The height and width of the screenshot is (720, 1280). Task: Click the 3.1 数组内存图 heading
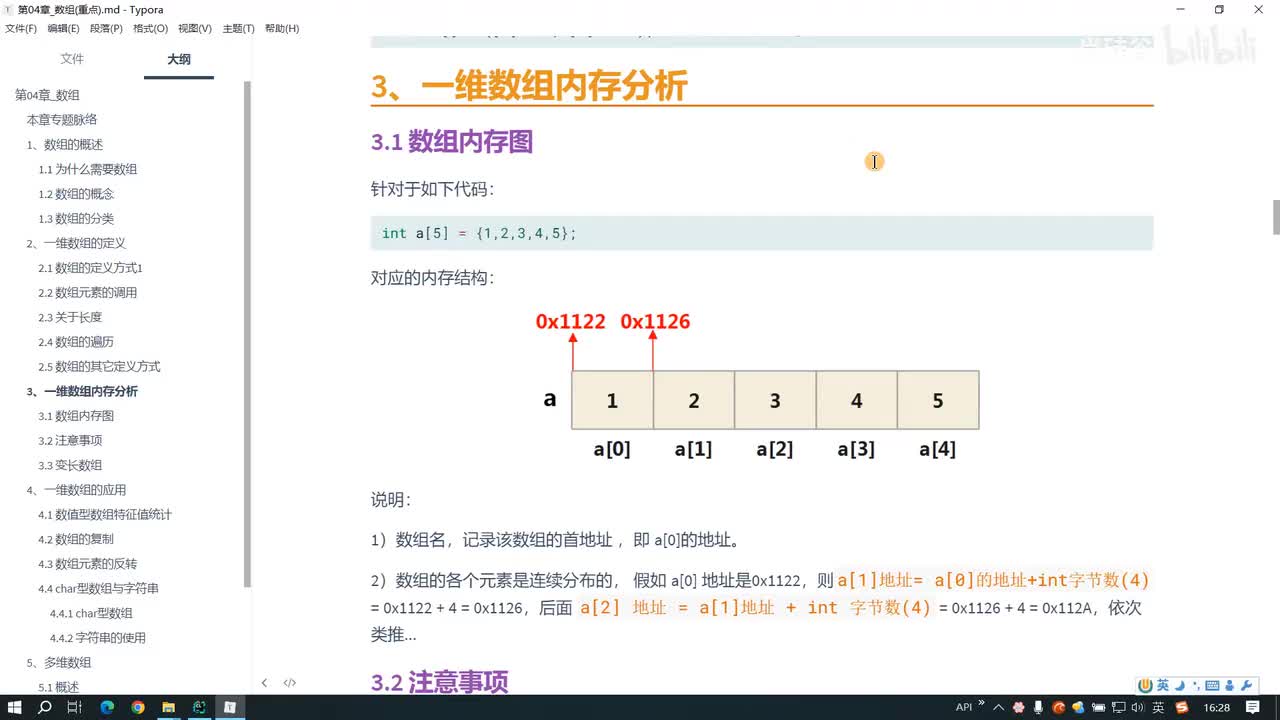pos(452,142)
